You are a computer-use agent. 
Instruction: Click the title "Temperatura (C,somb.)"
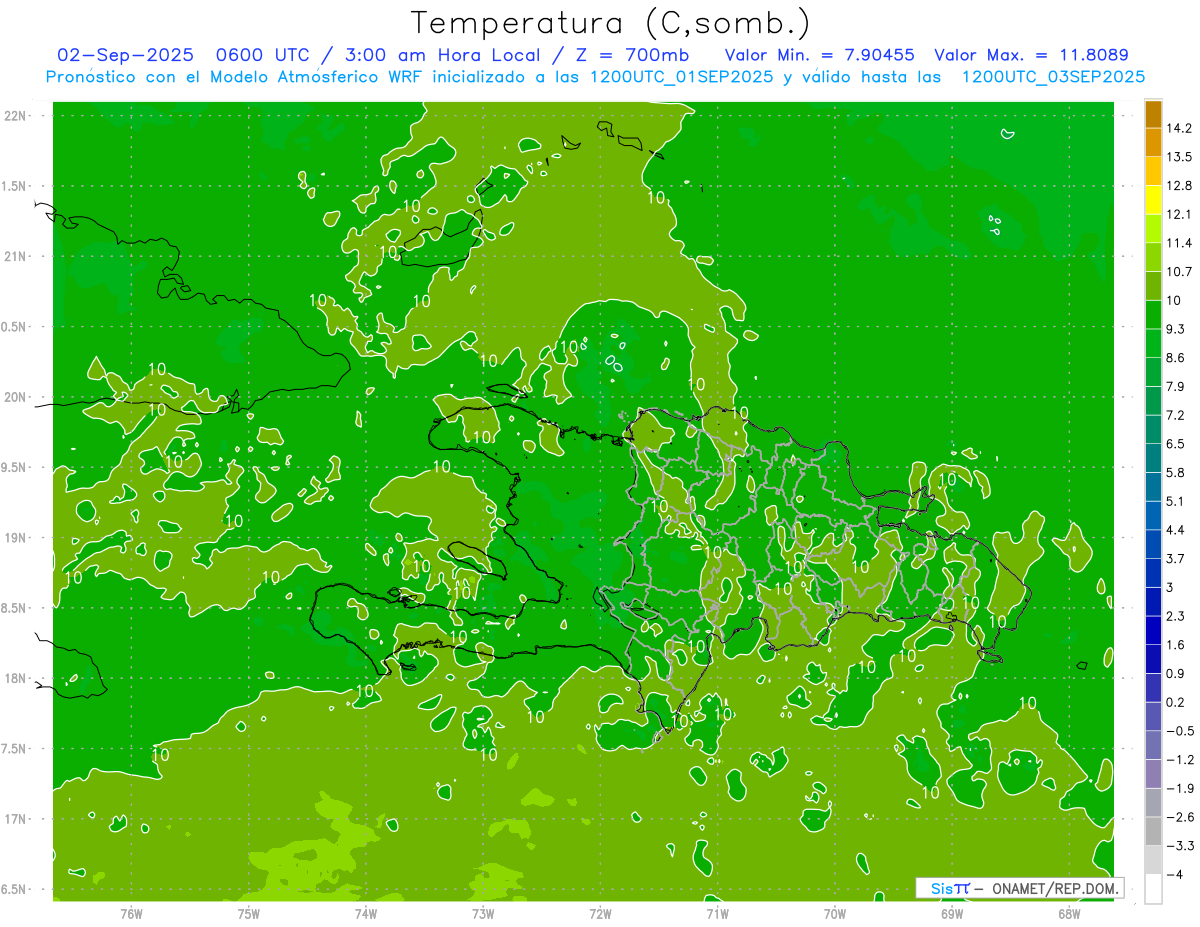[611, 23]
